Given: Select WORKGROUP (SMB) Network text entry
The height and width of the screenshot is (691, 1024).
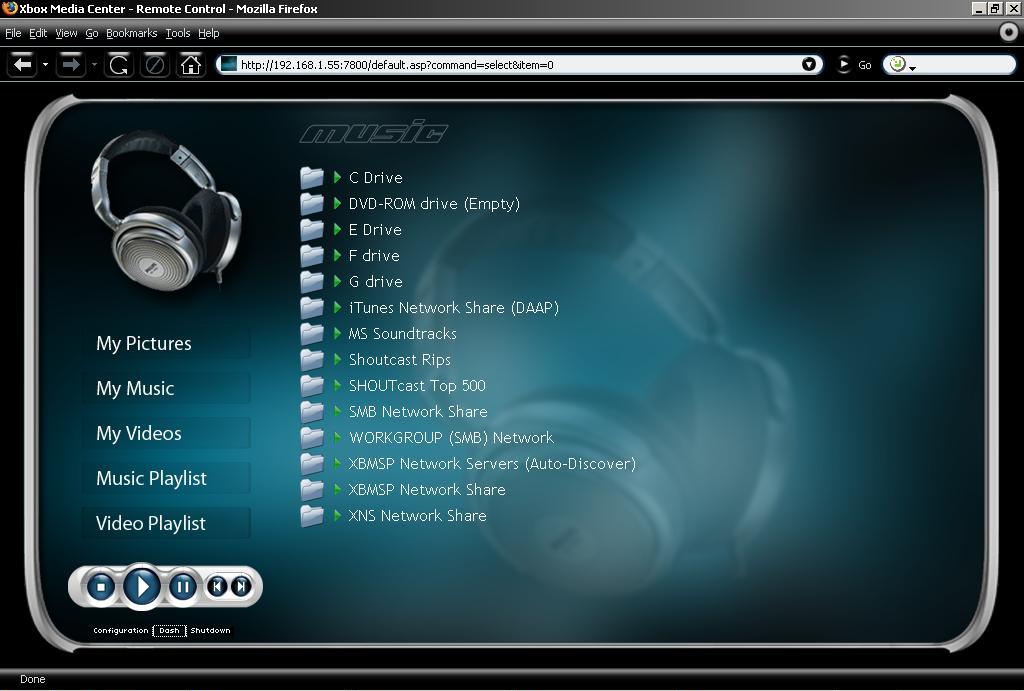Looking at the screenshot, I should pos(451,438).
